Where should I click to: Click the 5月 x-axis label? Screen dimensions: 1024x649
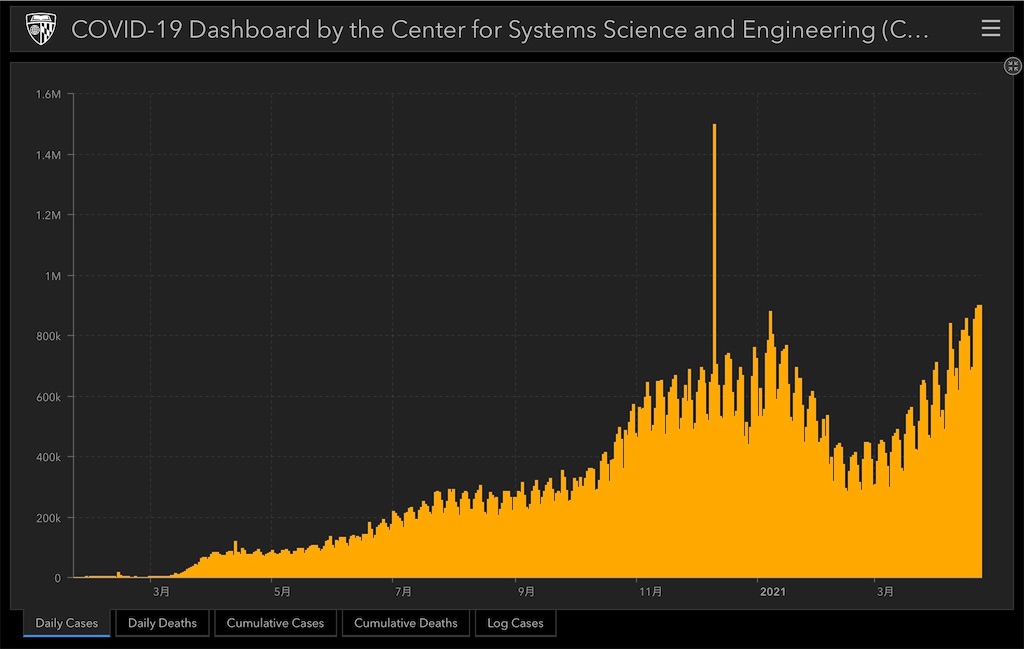click(x=282, y=592)
